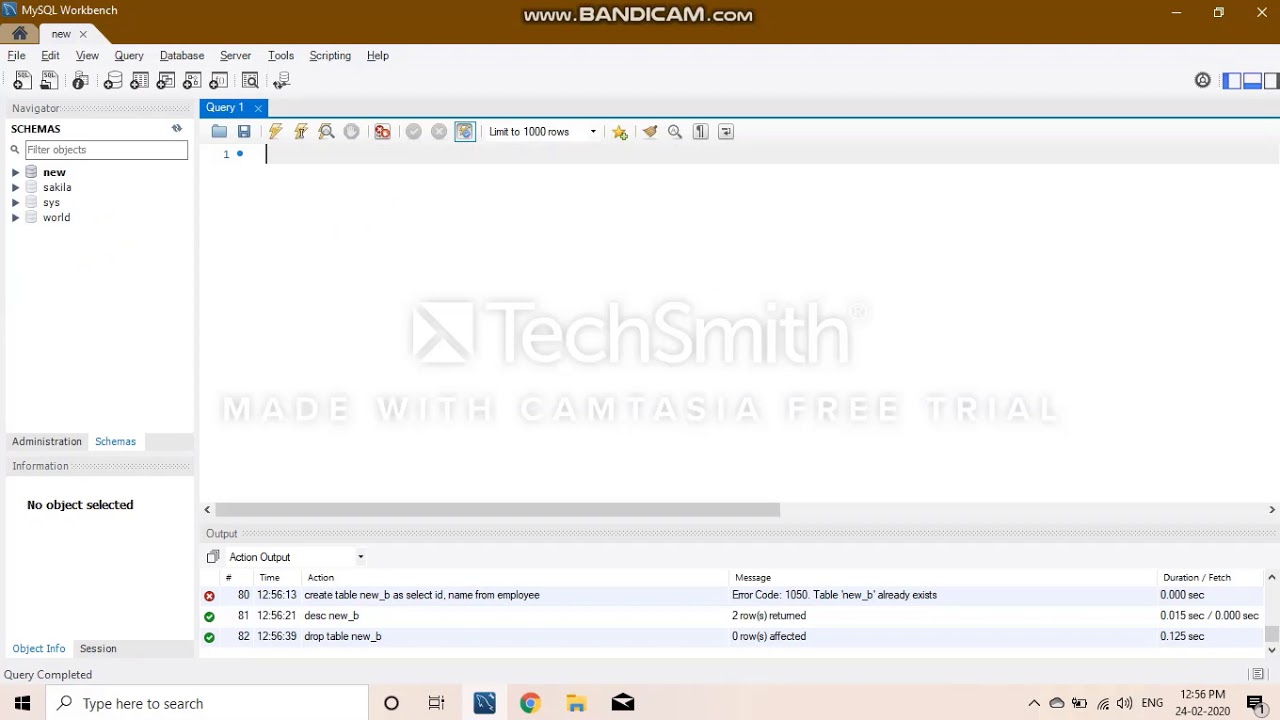The width and height of the screenshot is (1280, 720).
Task: Switch to Object Info tab
Action: pos(39,649)
